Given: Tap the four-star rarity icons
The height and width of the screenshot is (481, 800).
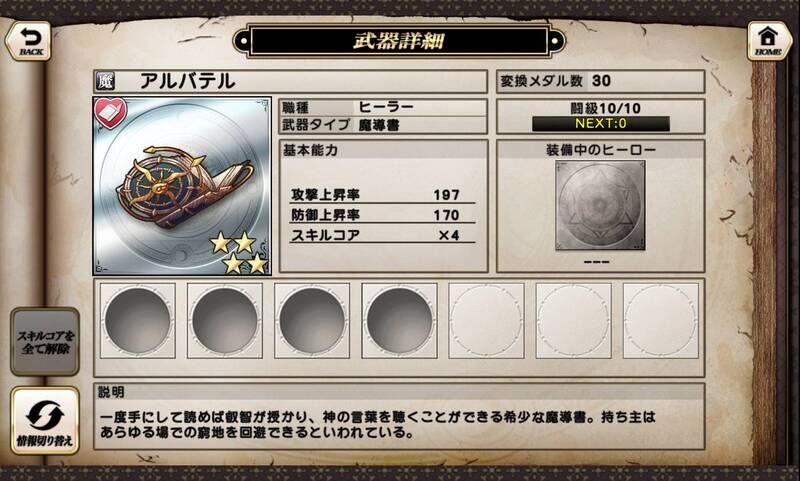Looking at the screenshot, I should [239, 252].
